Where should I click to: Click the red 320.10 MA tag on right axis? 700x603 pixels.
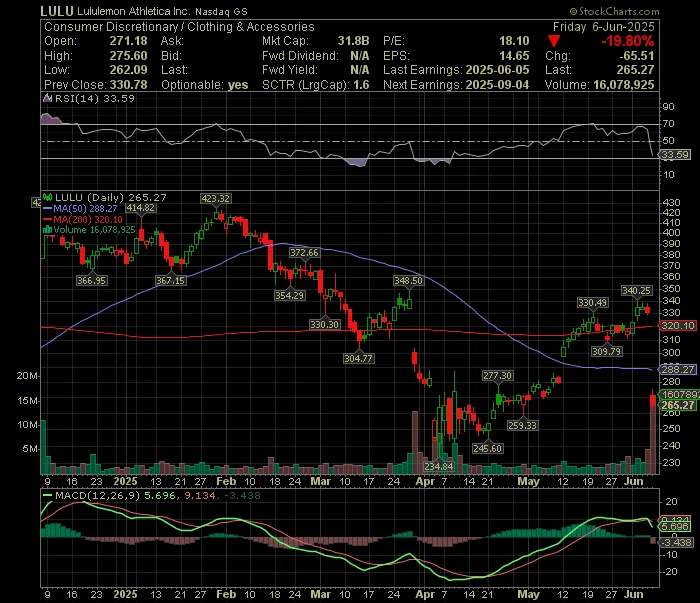678,326
